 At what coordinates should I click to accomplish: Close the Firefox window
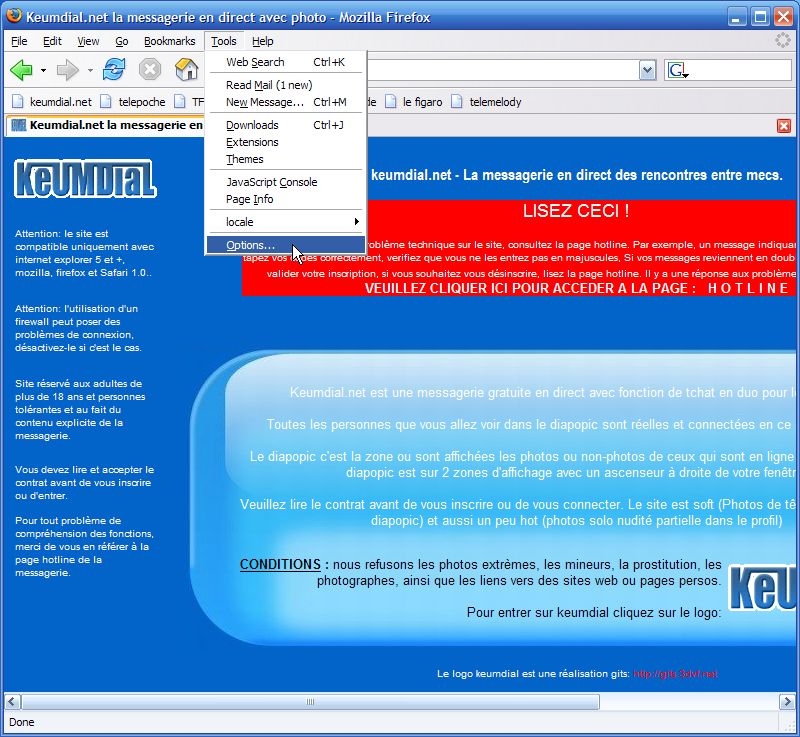[x=784, y=17]
